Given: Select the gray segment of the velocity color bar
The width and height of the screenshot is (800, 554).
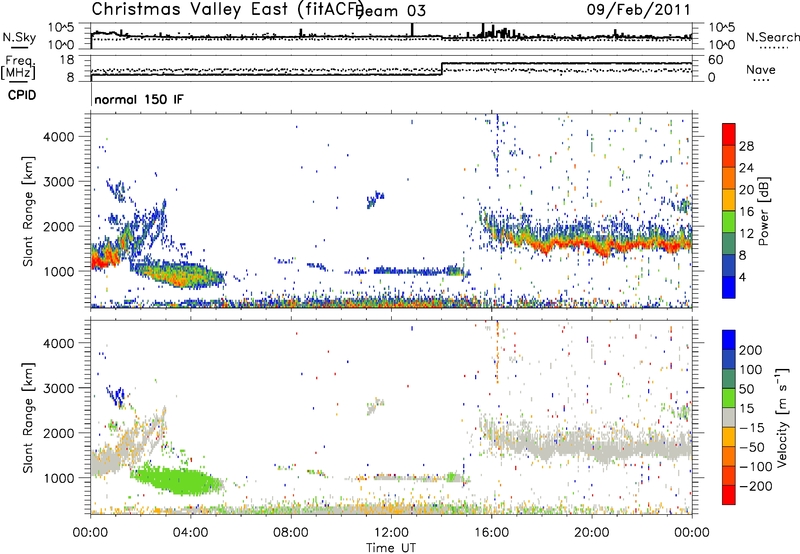Looking at the screenshot, I should [729, 417].
